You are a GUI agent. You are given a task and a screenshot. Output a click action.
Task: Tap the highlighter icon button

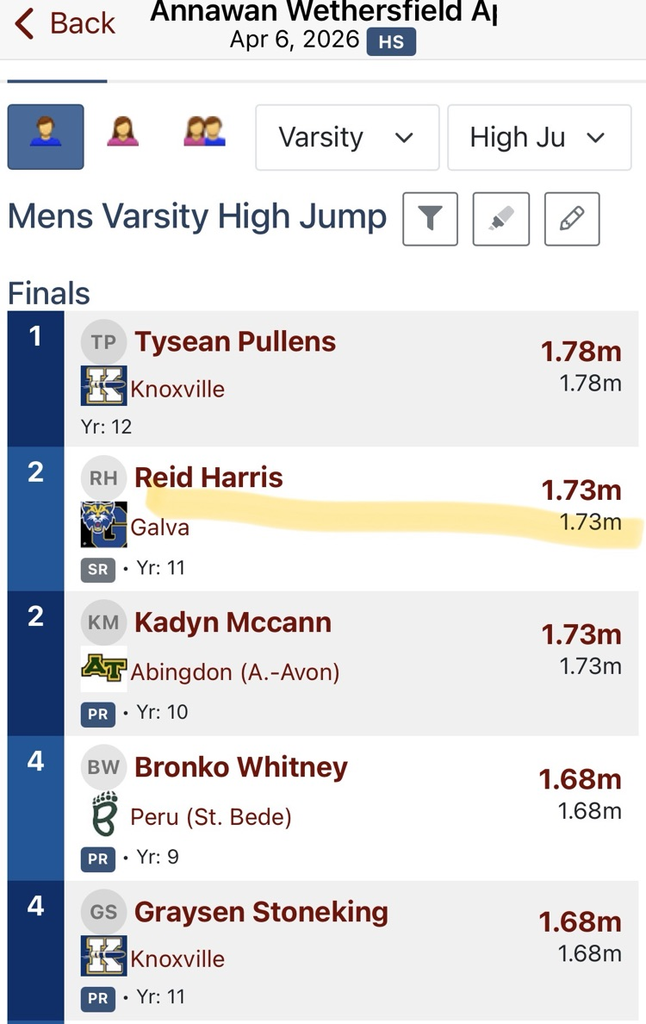click(501, 218)
